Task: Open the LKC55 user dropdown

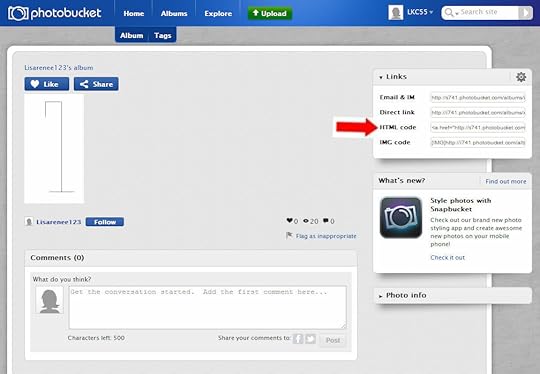Action: 420,12
